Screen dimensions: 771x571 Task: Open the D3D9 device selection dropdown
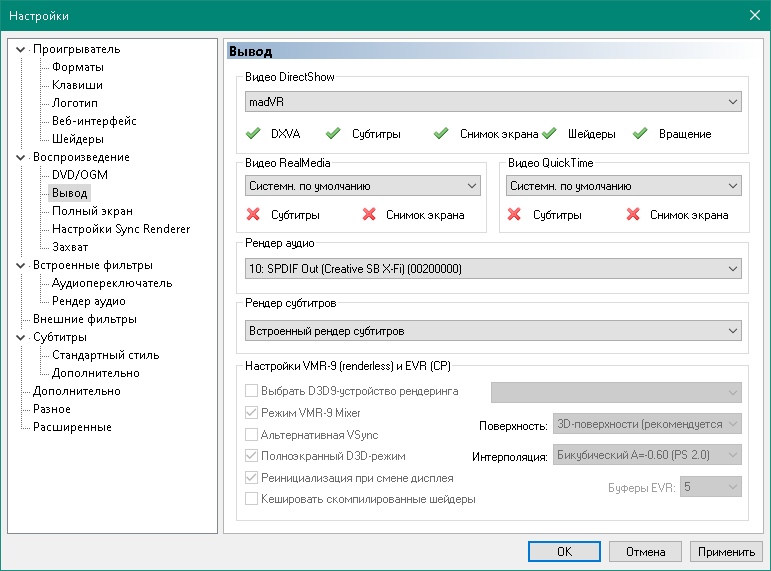[616, 392]
